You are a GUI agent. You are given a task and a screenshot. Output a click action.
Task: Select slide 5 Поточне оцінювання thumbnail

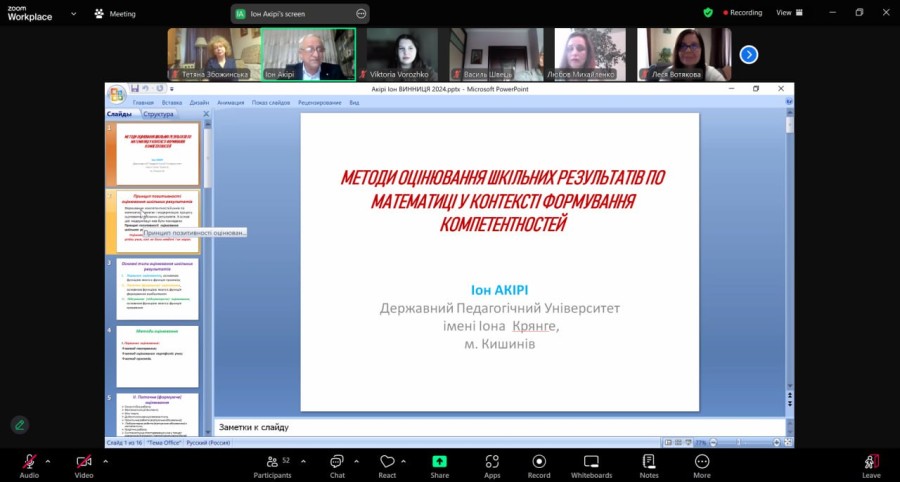pyautogui.click(x=157, y=414)
